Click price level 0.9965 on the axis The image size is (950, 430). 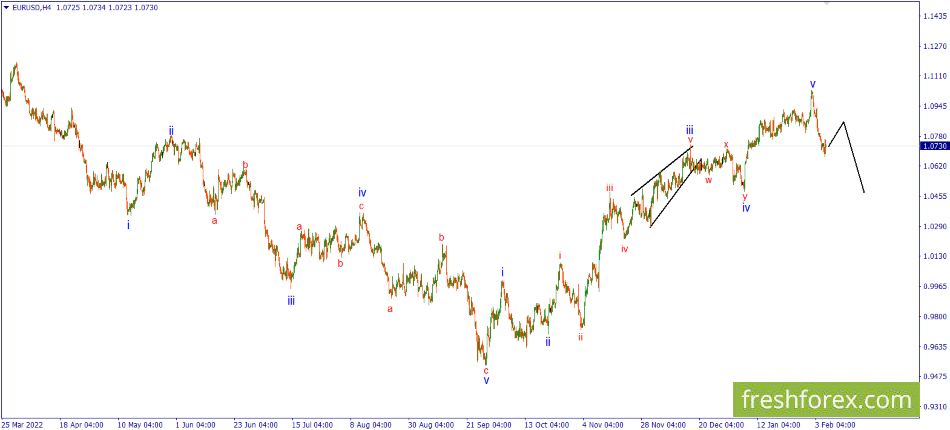coord(934,286)
